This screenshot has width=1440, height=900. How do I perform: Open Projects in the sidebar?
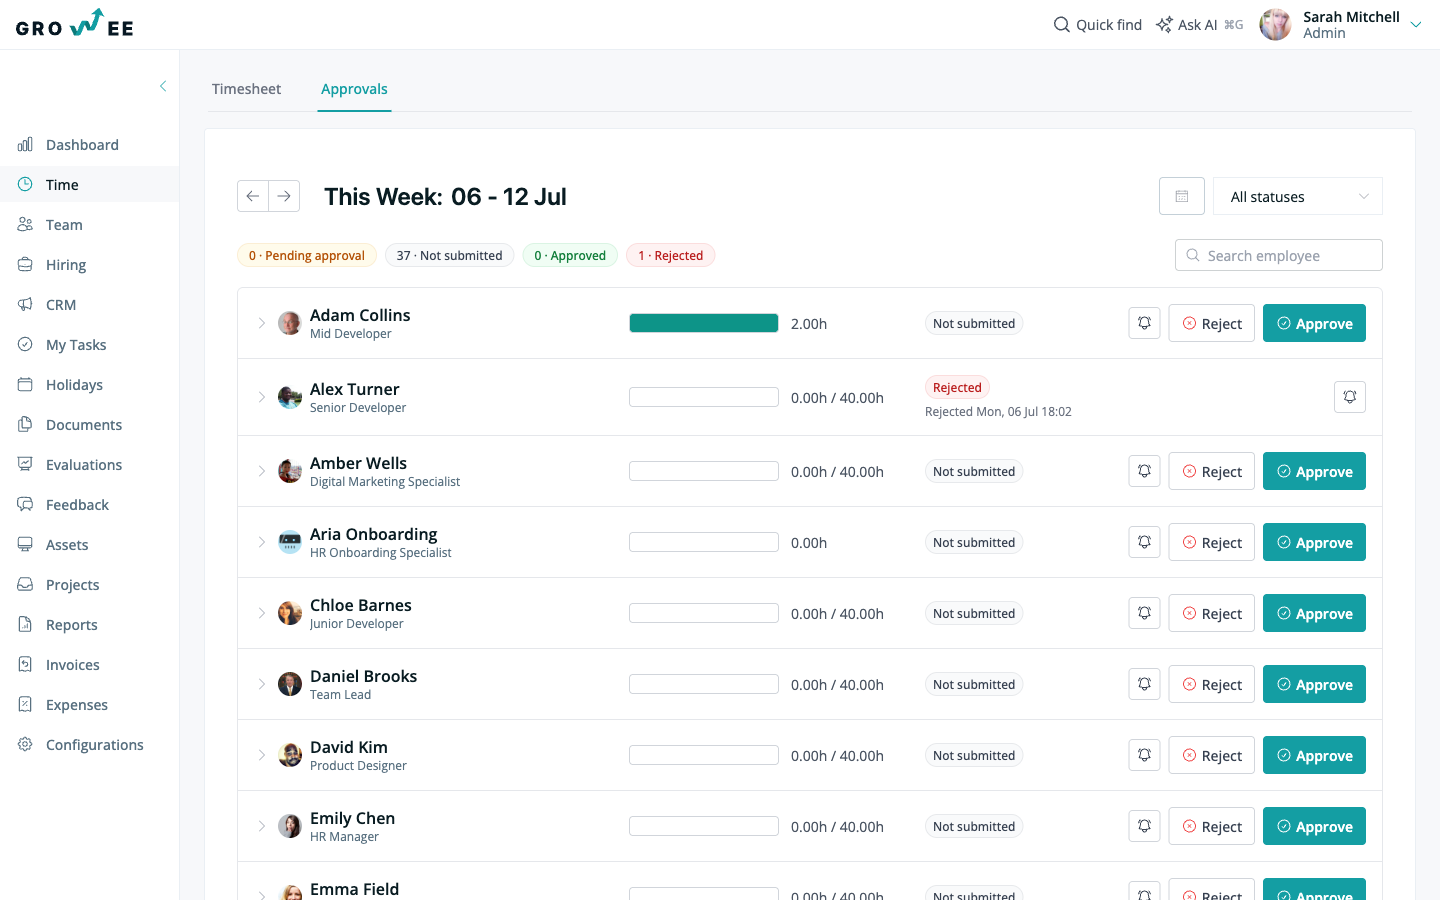click(90, 585)
